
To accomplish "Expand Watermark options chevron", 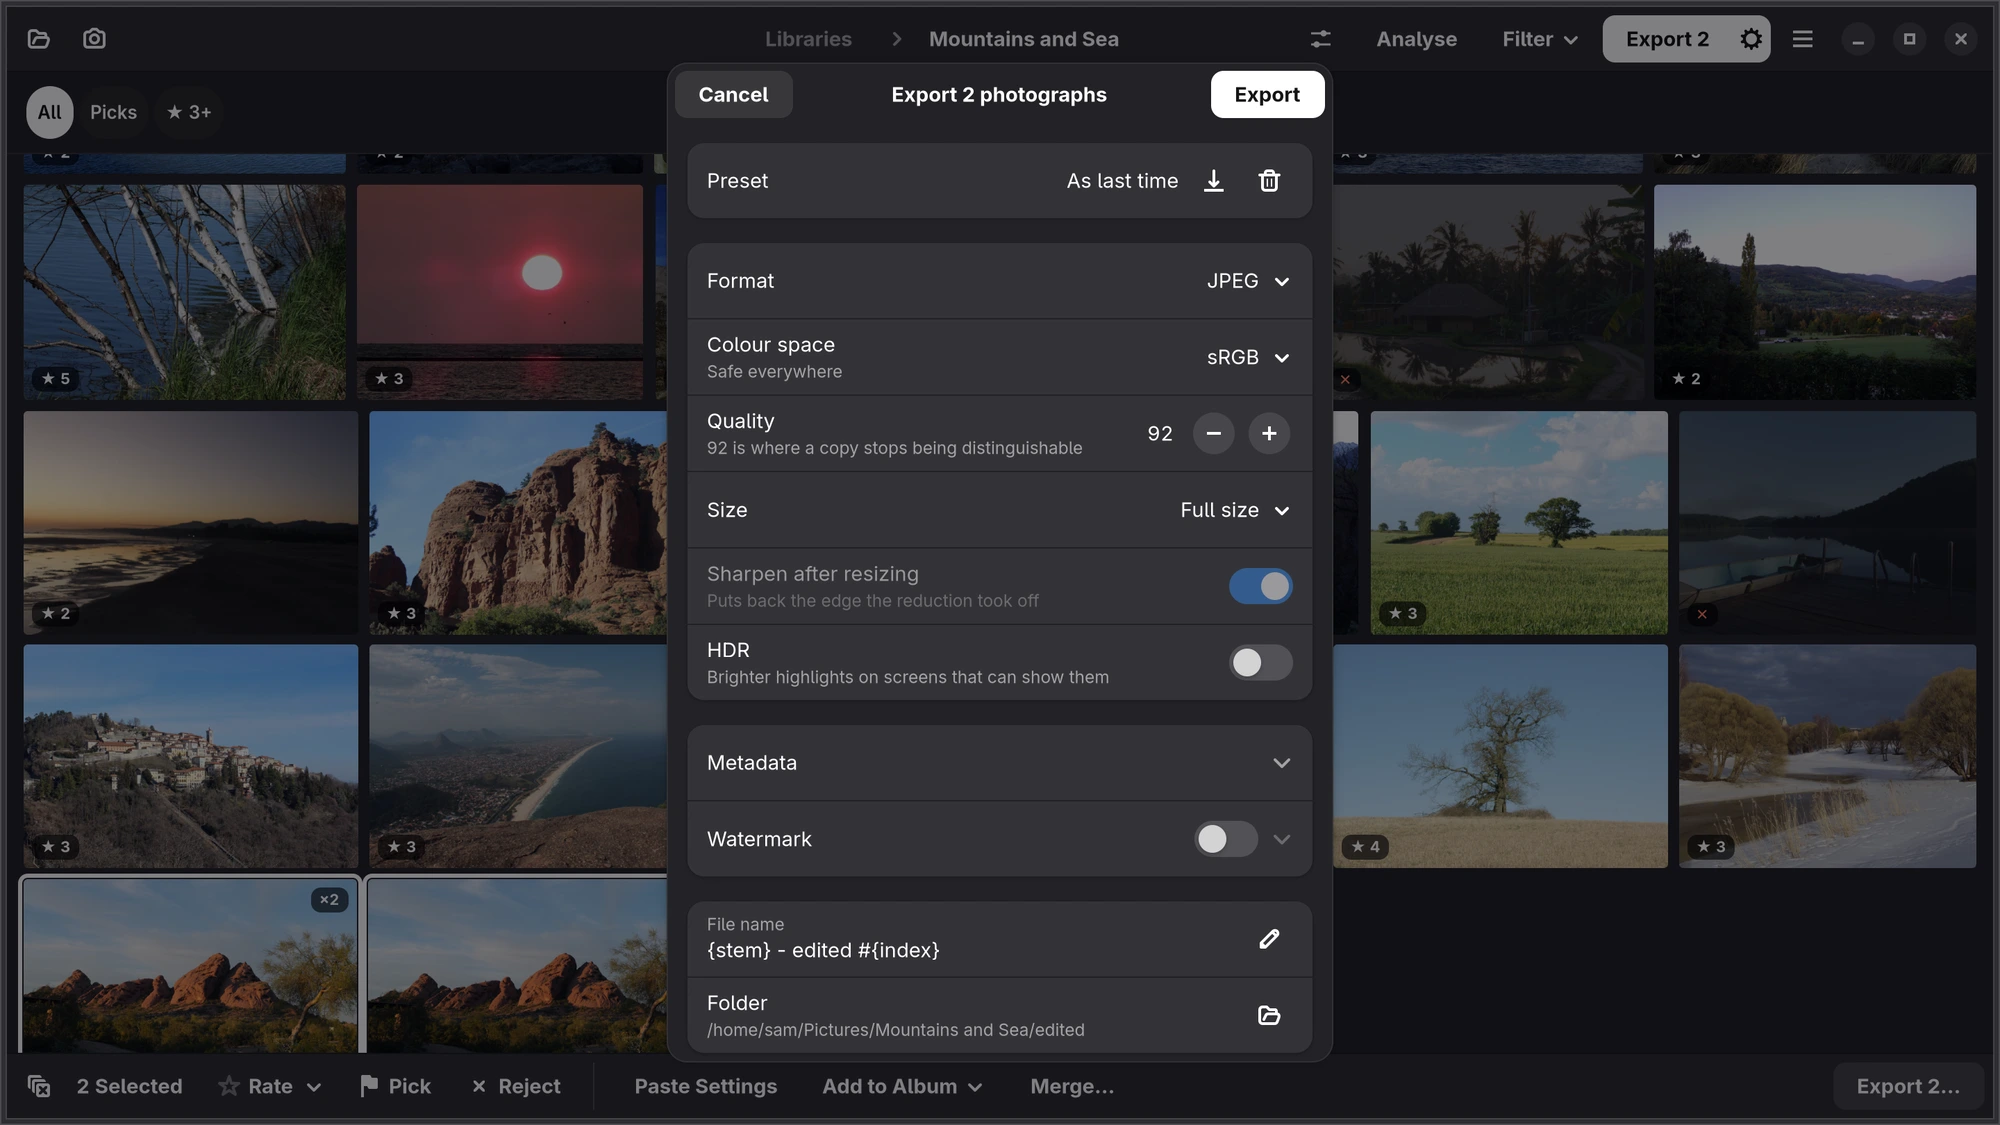I will [1281, 839].
